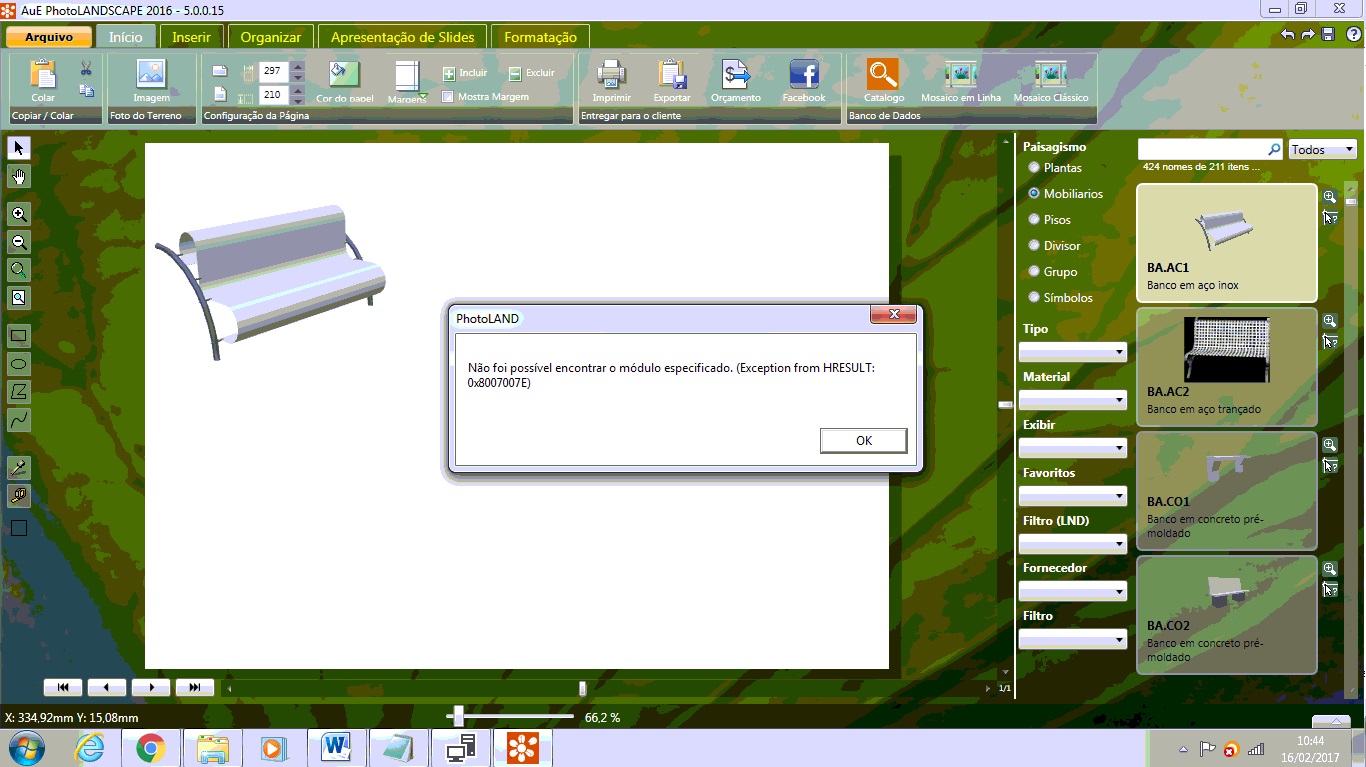
Task: Switch to the Inserir tab
Action: [x=191, y=37]
